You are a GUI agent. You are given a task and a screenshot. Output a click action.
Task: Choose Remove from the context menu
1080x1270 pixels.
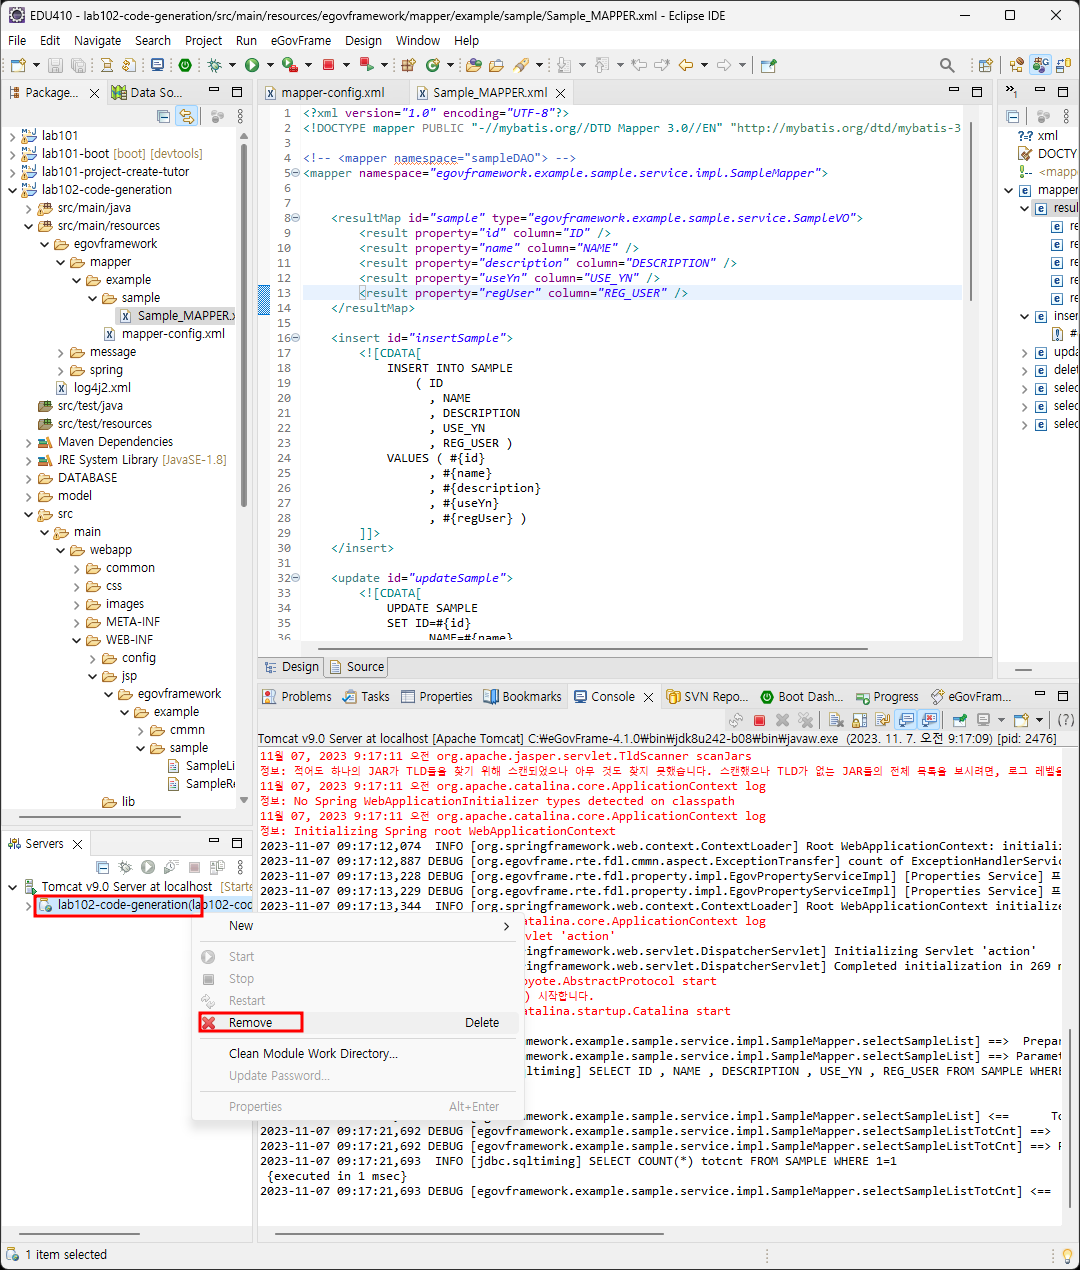(355, 1023)
